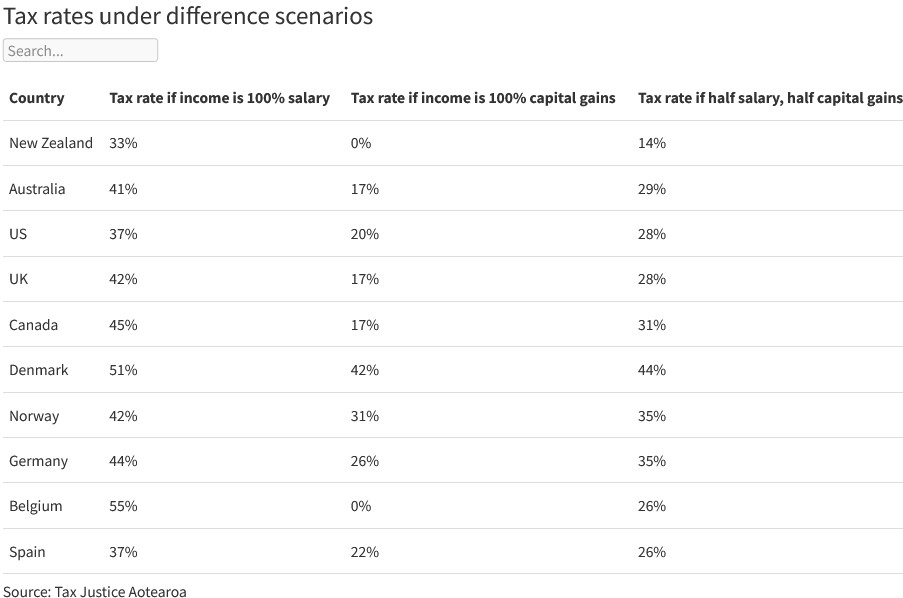
Task: Click the Germany row label
Action: 39,461
